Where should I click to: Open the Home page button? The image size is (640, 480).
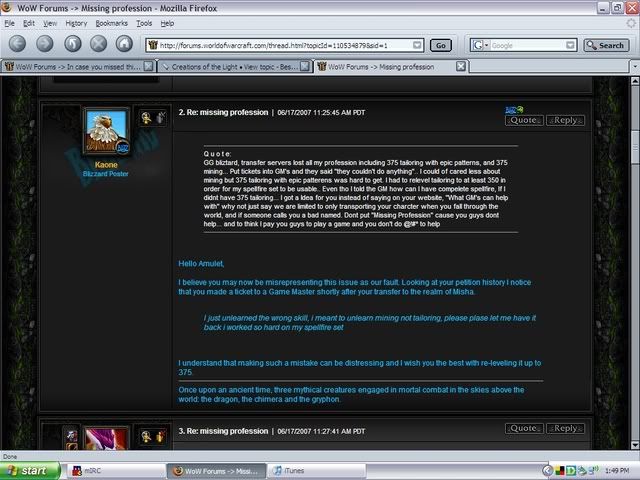coord(124,43)
